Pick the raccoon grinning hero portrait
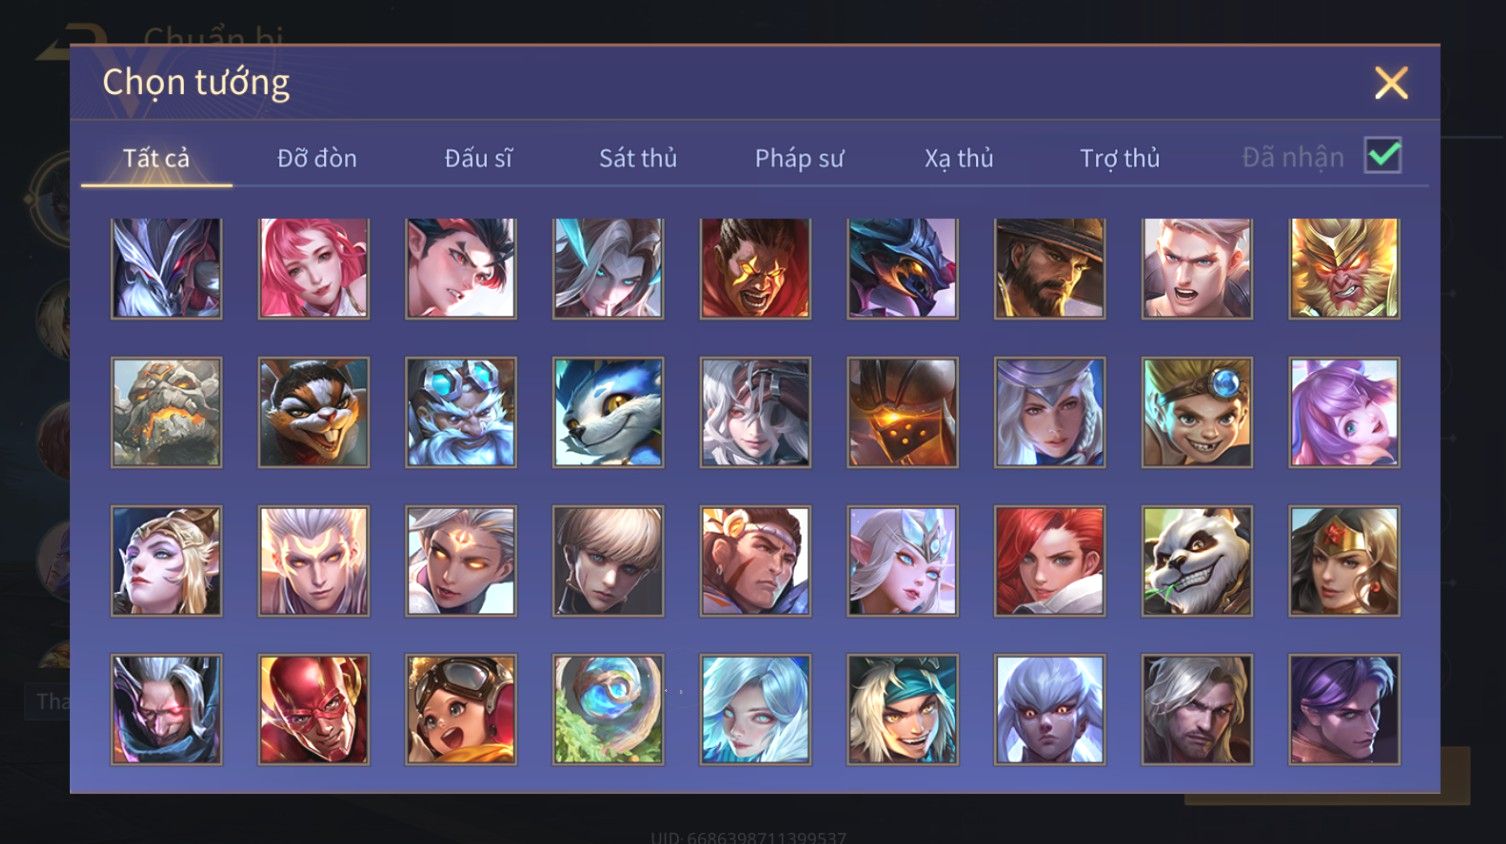Screen dimensions: 1506x844 pyautogui.click(x=313, y=412)
